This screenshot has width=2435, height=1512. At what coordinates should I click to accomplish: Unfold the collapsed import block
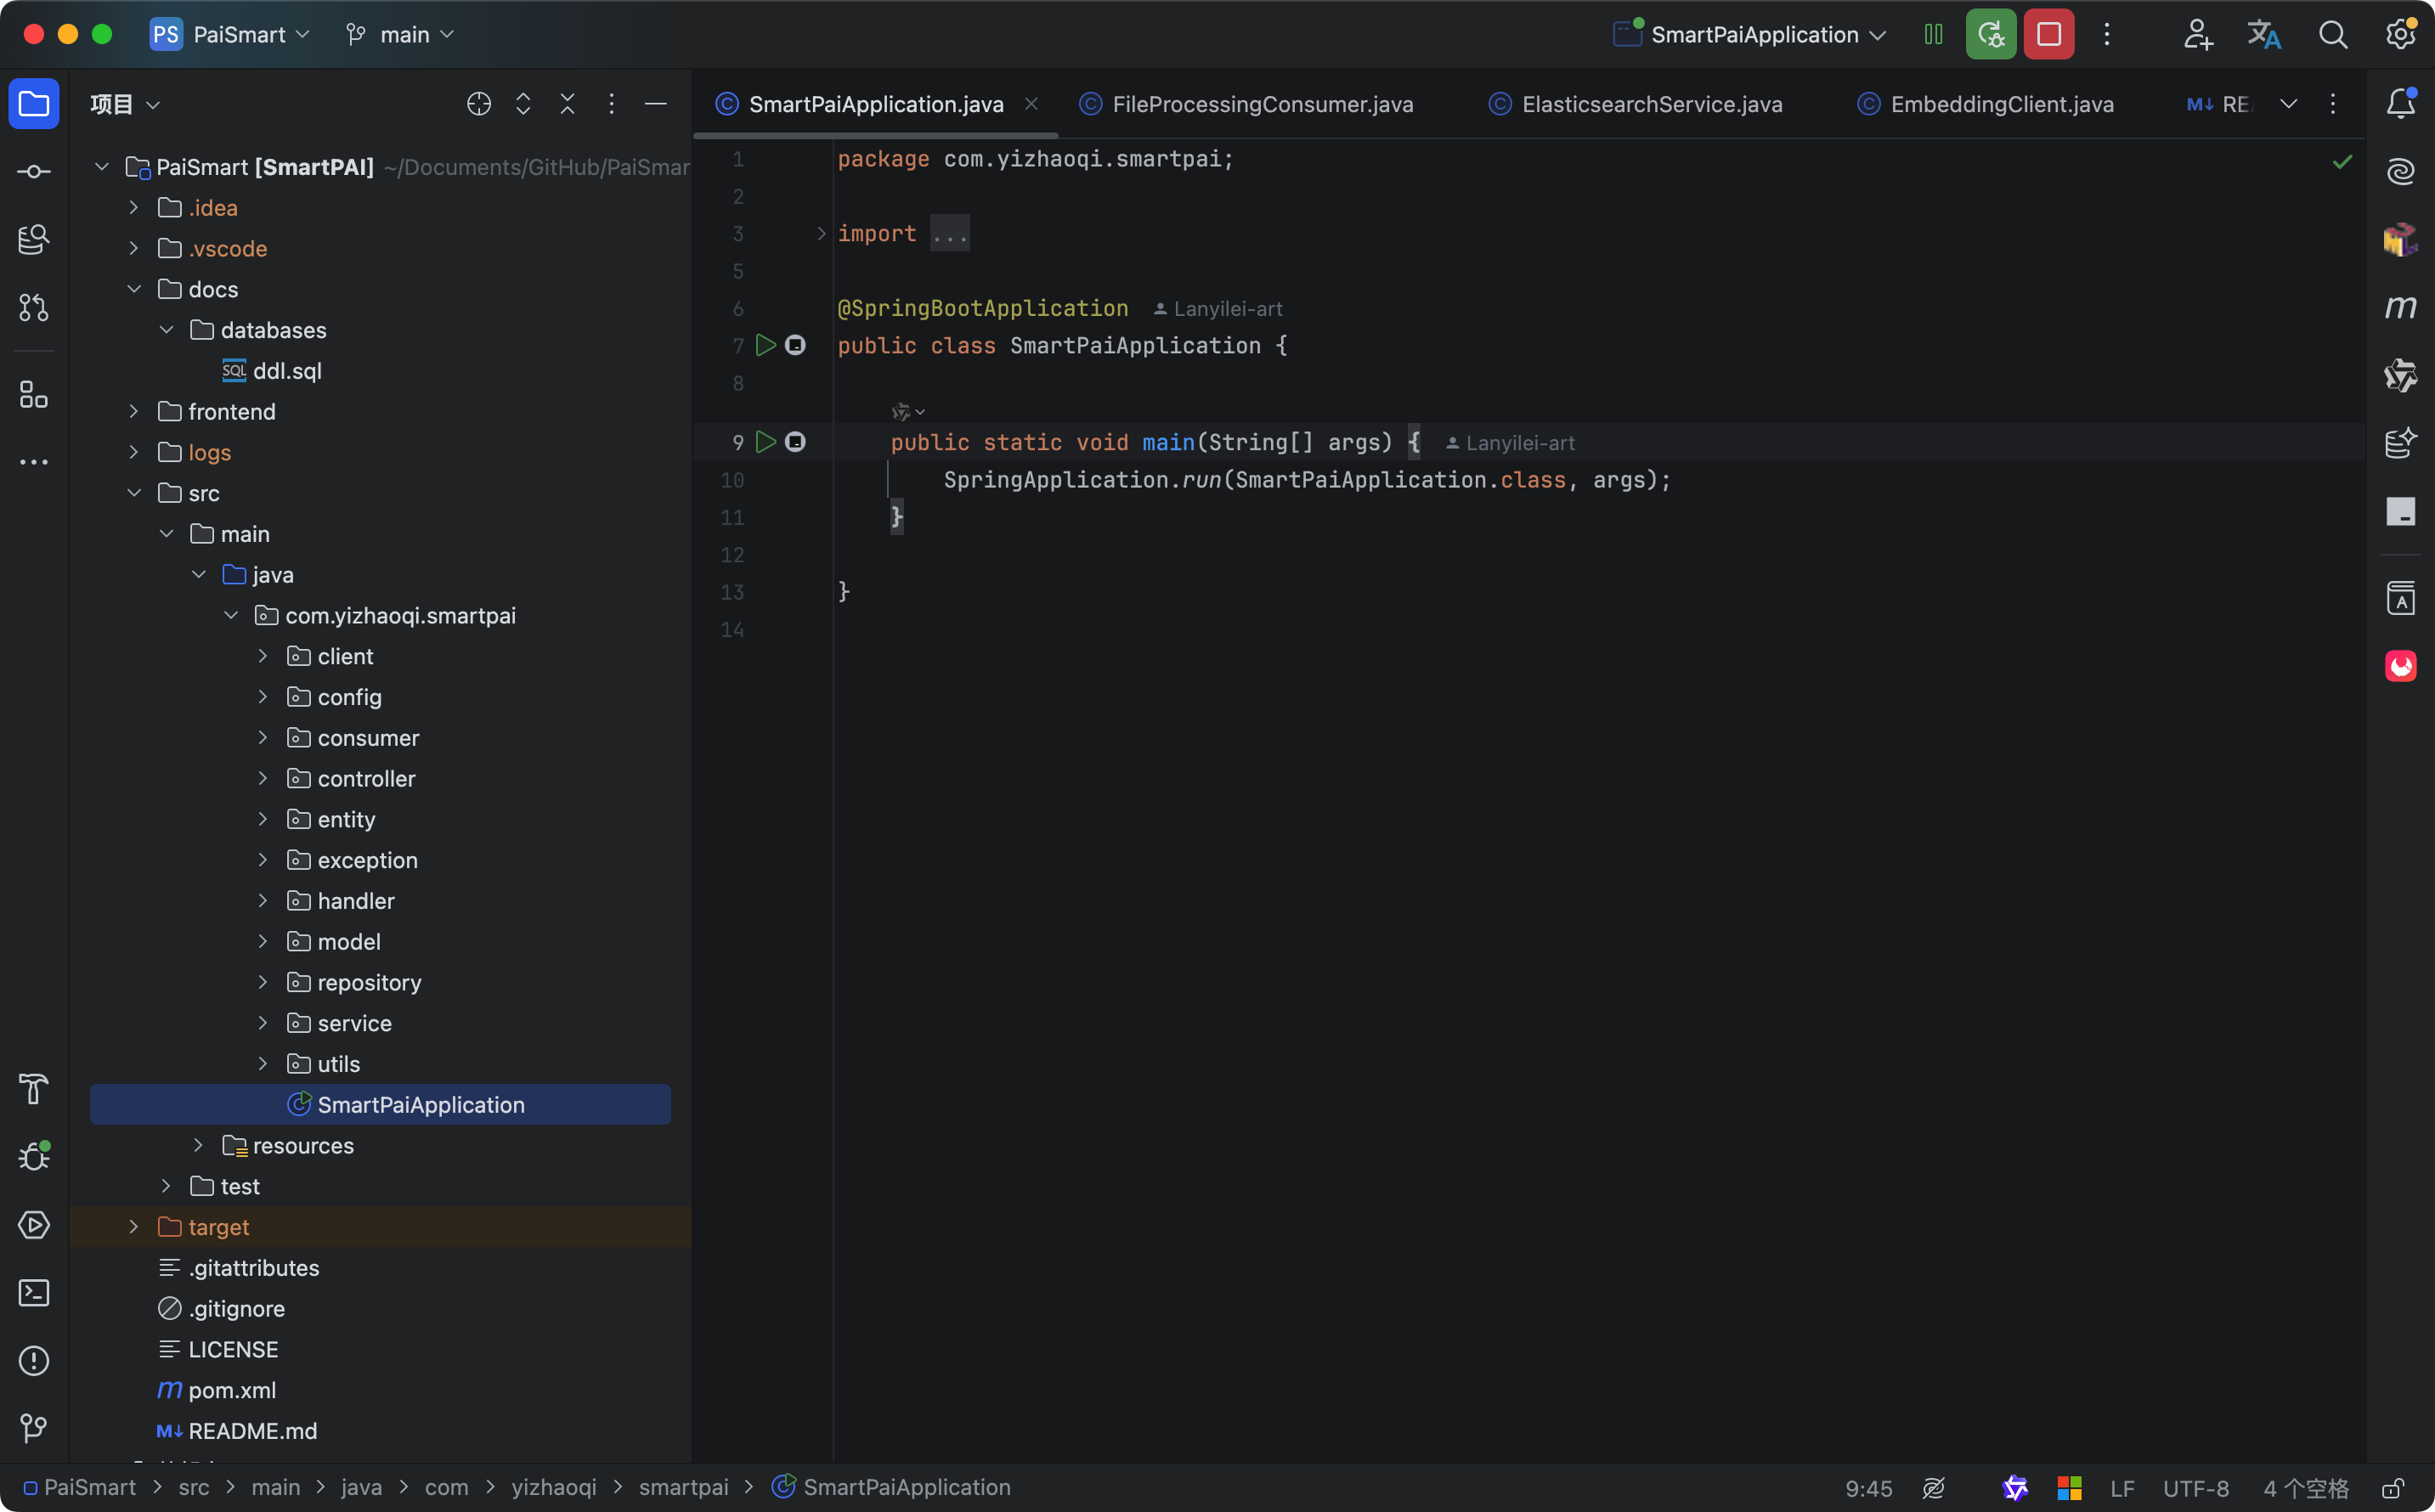click(x=821, y=233)
